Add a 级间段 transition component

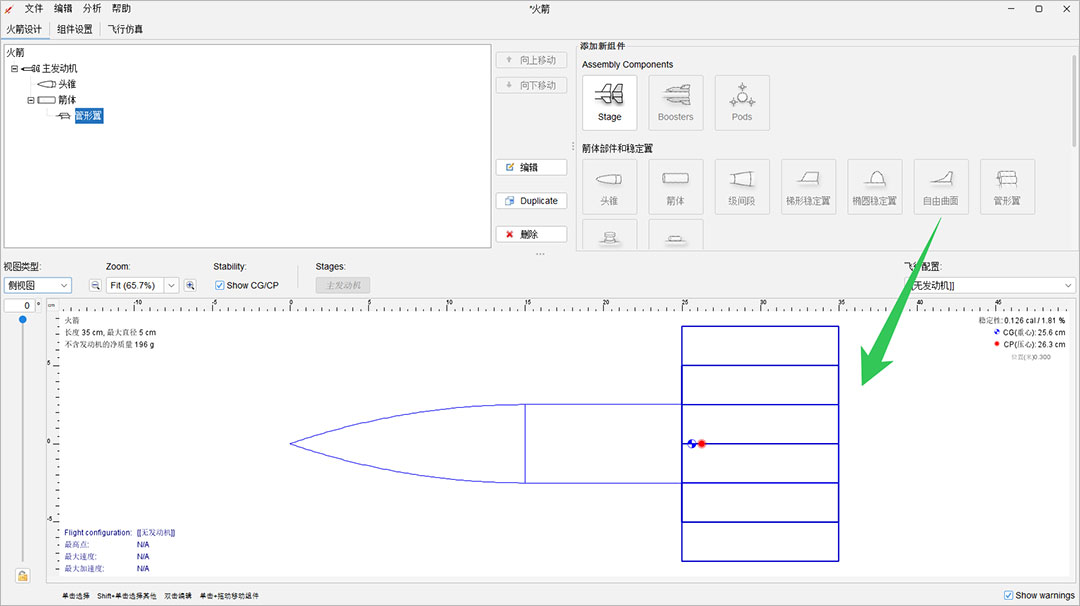pyautogui.click(x=742, y=187)
